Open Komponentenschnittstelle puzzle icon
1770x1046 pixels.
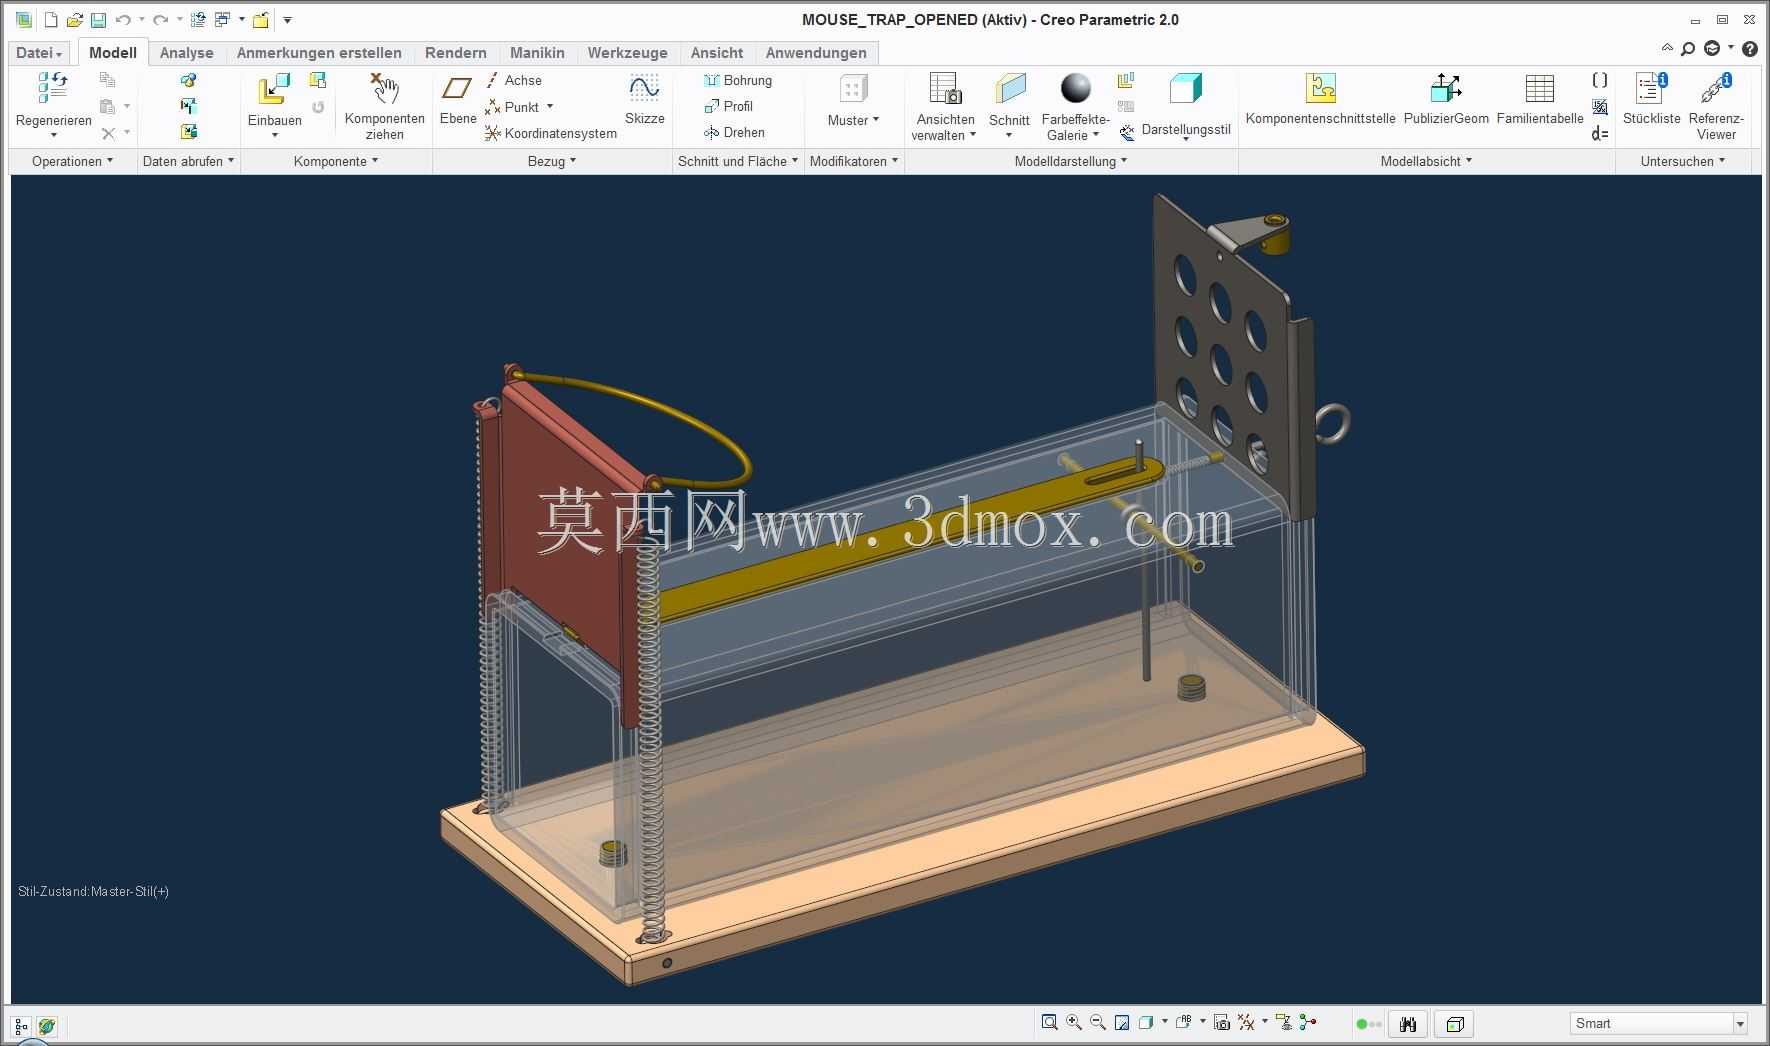click(1321, 88)
